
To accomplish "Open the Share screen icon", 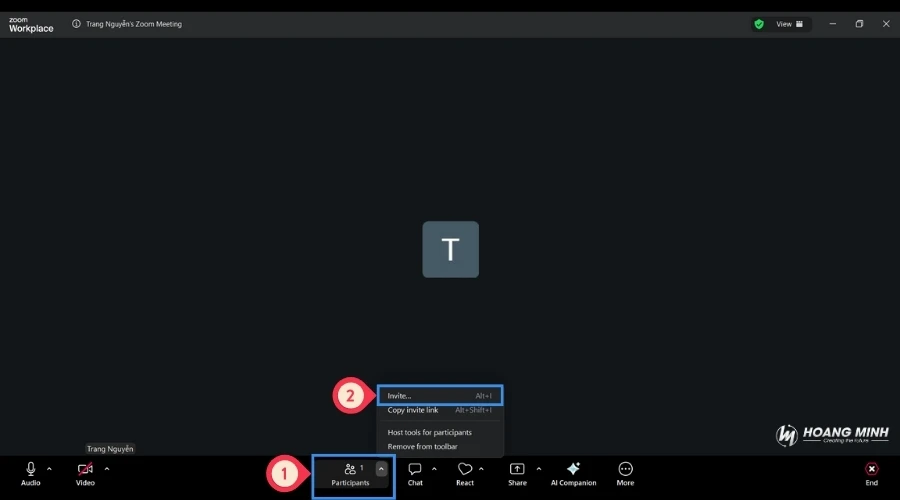I will tap(517, 469).
